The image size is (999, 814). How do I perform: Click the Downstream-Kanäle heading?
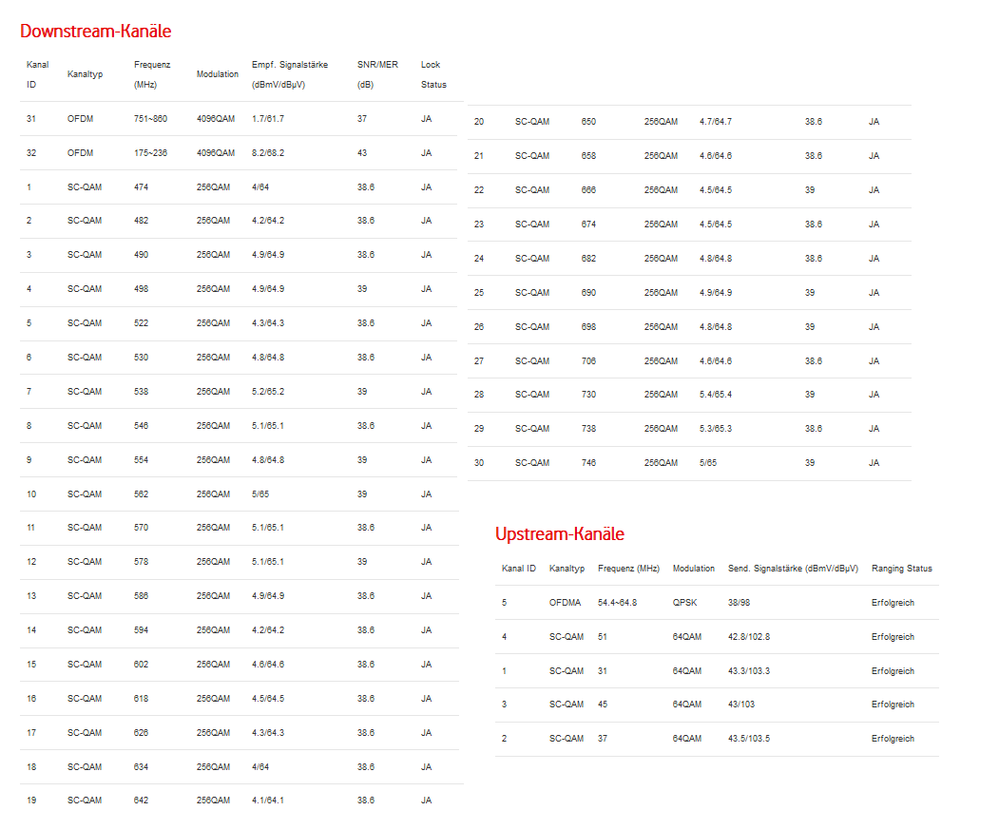(96, 31)
